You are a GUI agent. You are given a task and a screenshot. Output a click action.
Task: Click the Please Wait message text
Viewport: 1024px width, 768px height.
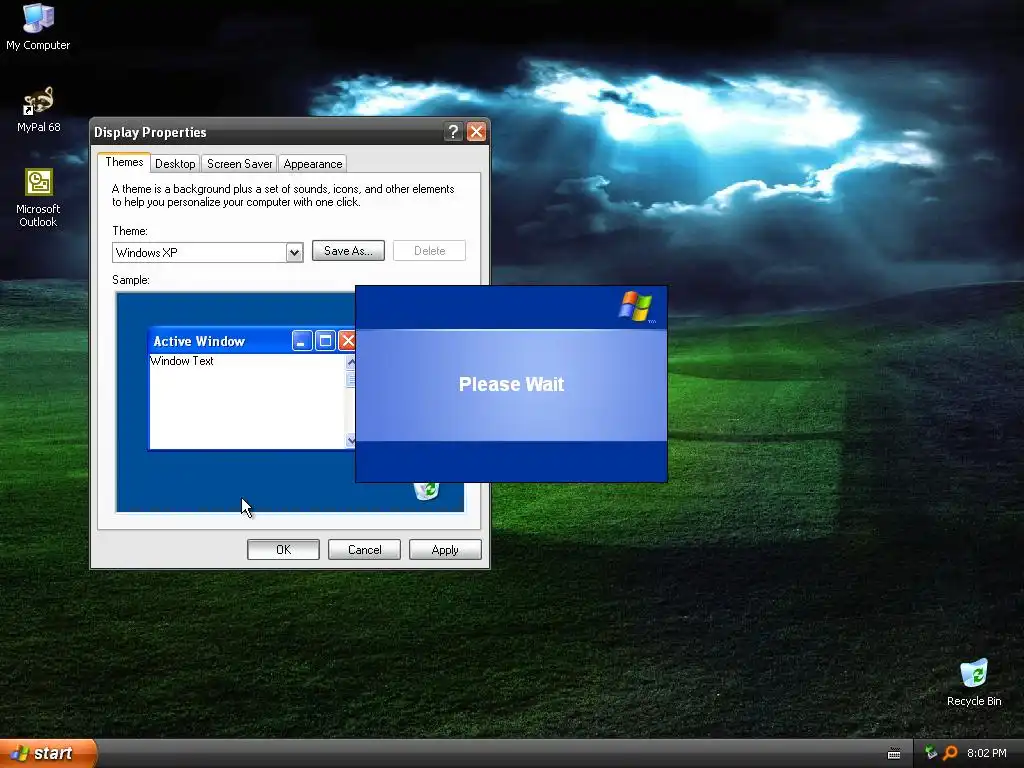click(x=511, y=384)
